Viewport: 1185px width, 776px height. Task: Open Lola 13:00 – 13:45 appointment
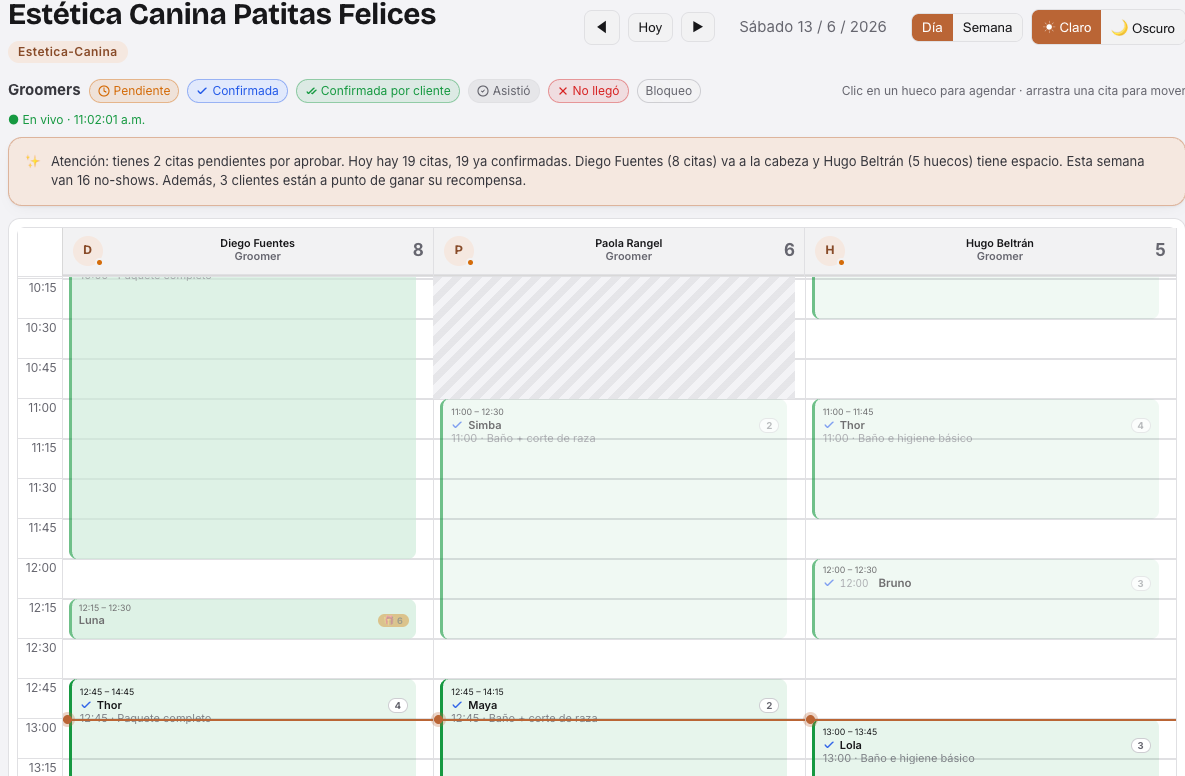(x=985, y=748)
